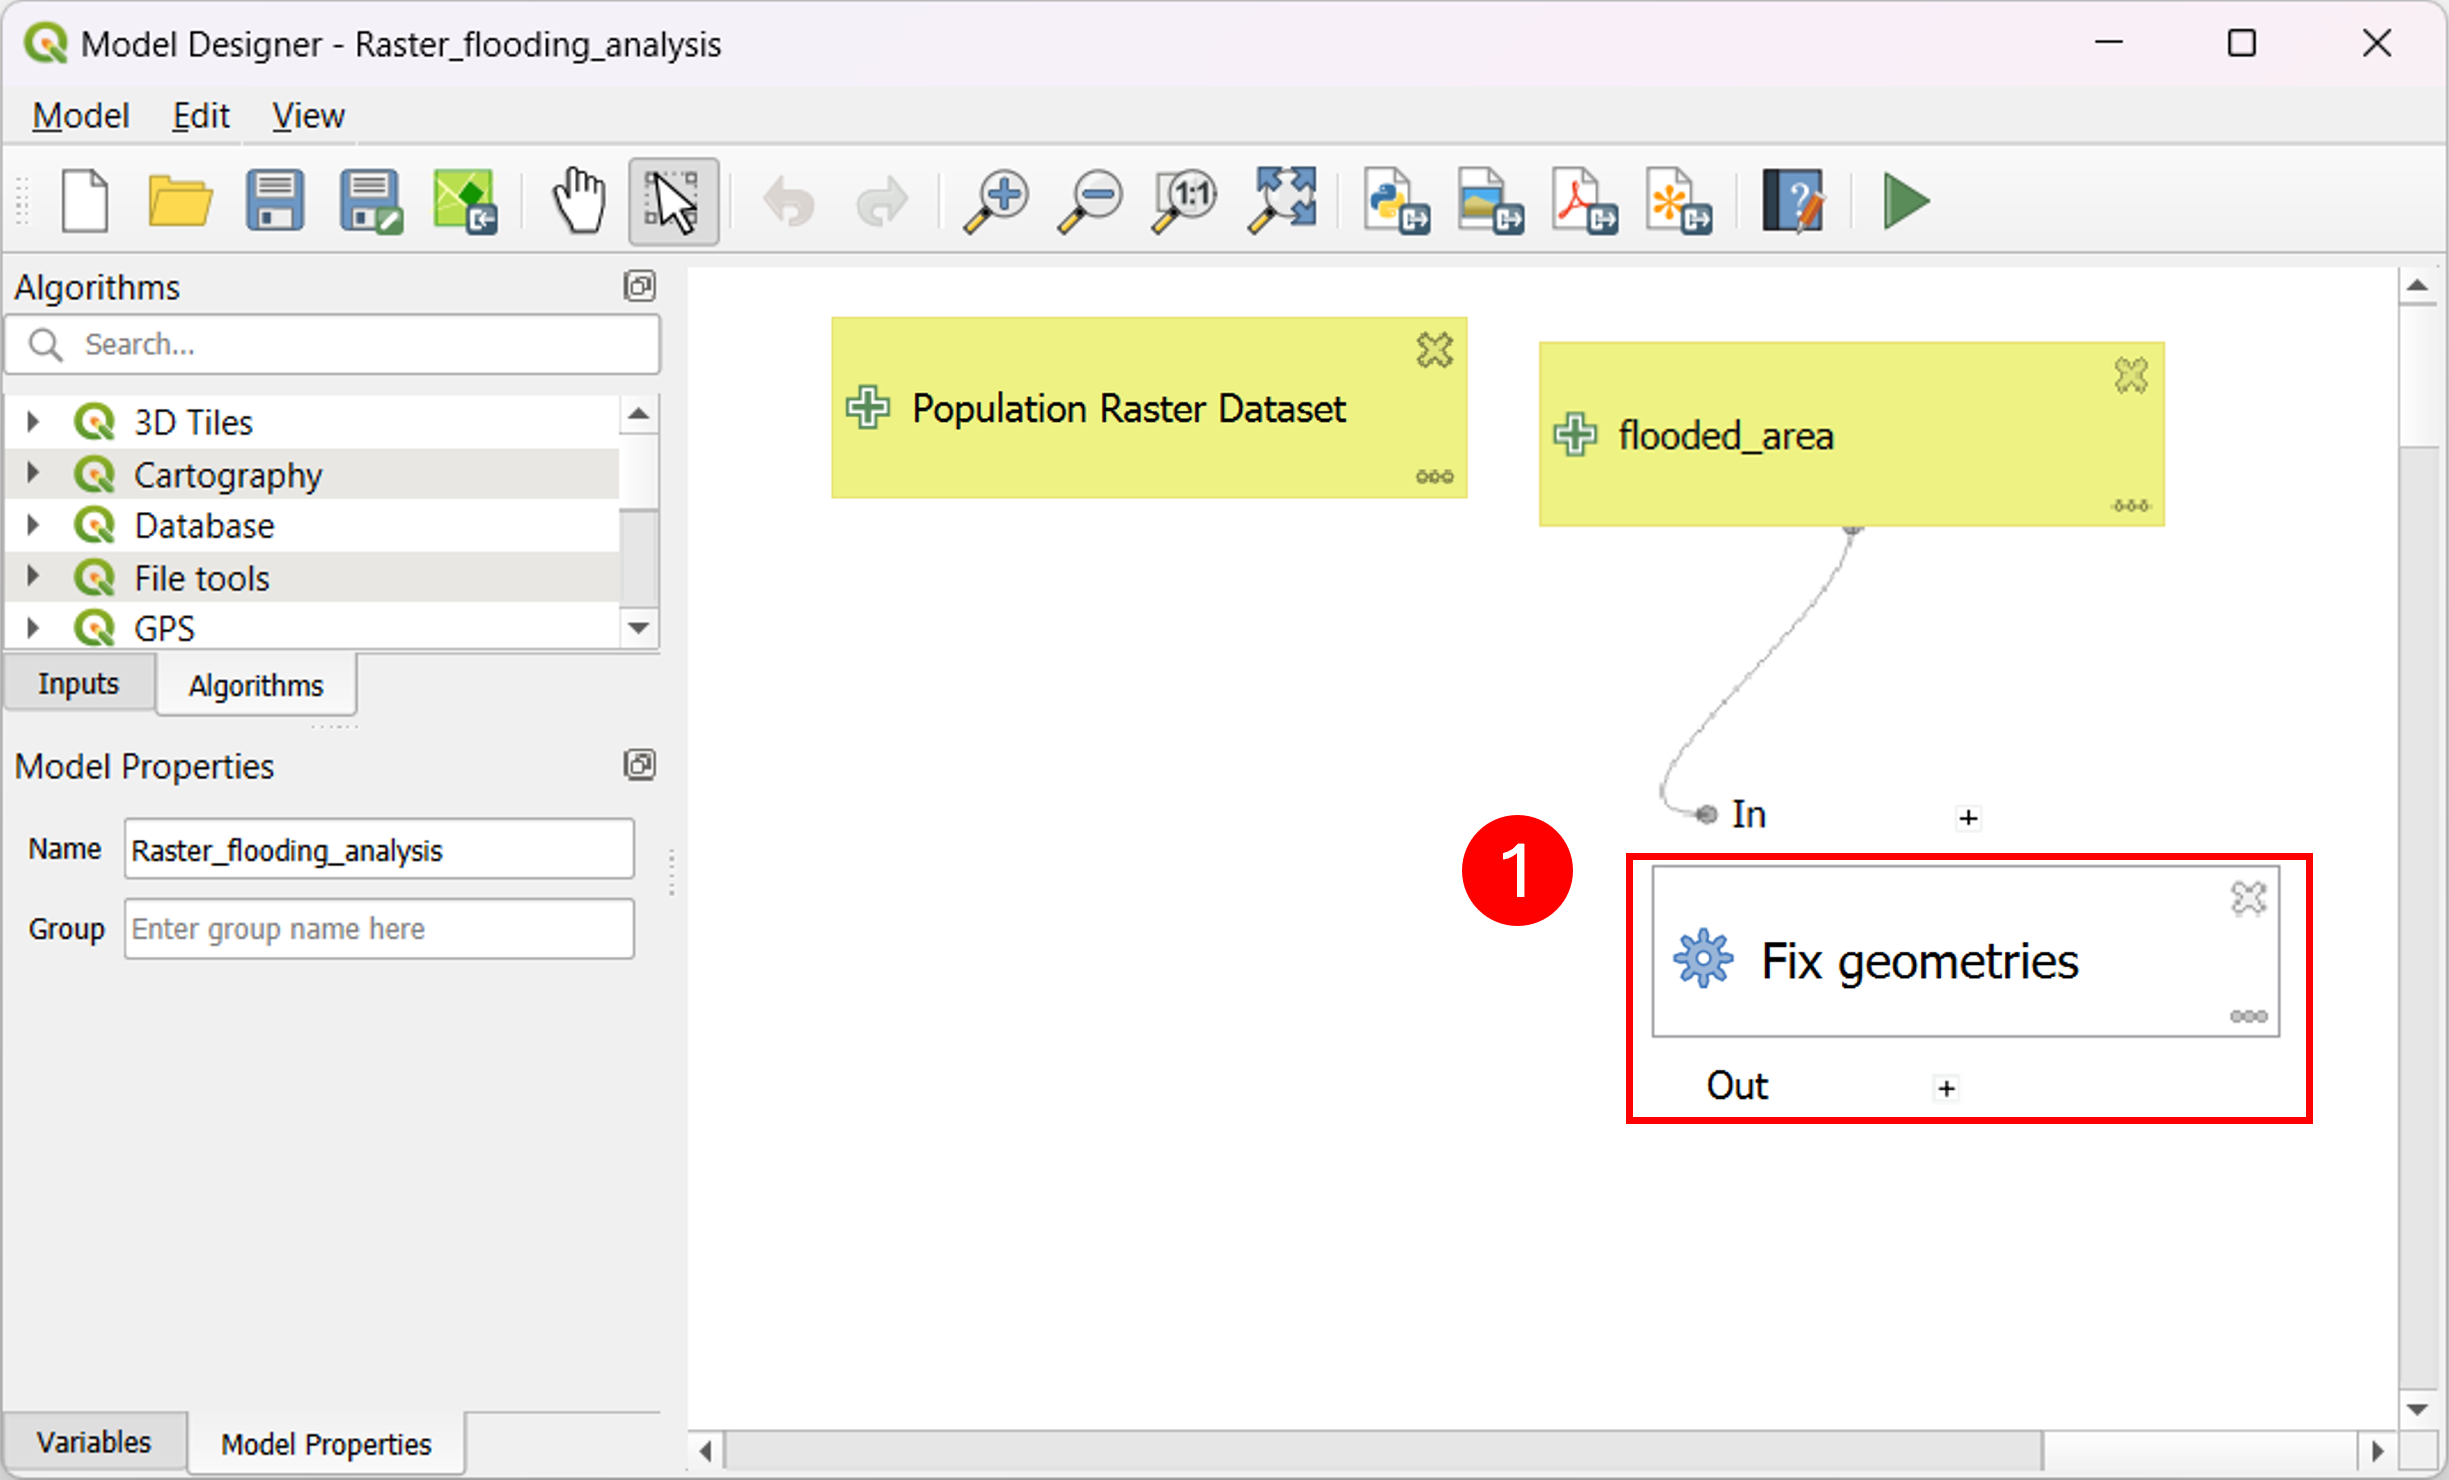Toggle float on Algorithms panel
Screen dimensions: 2449x1480
[639, 286]
